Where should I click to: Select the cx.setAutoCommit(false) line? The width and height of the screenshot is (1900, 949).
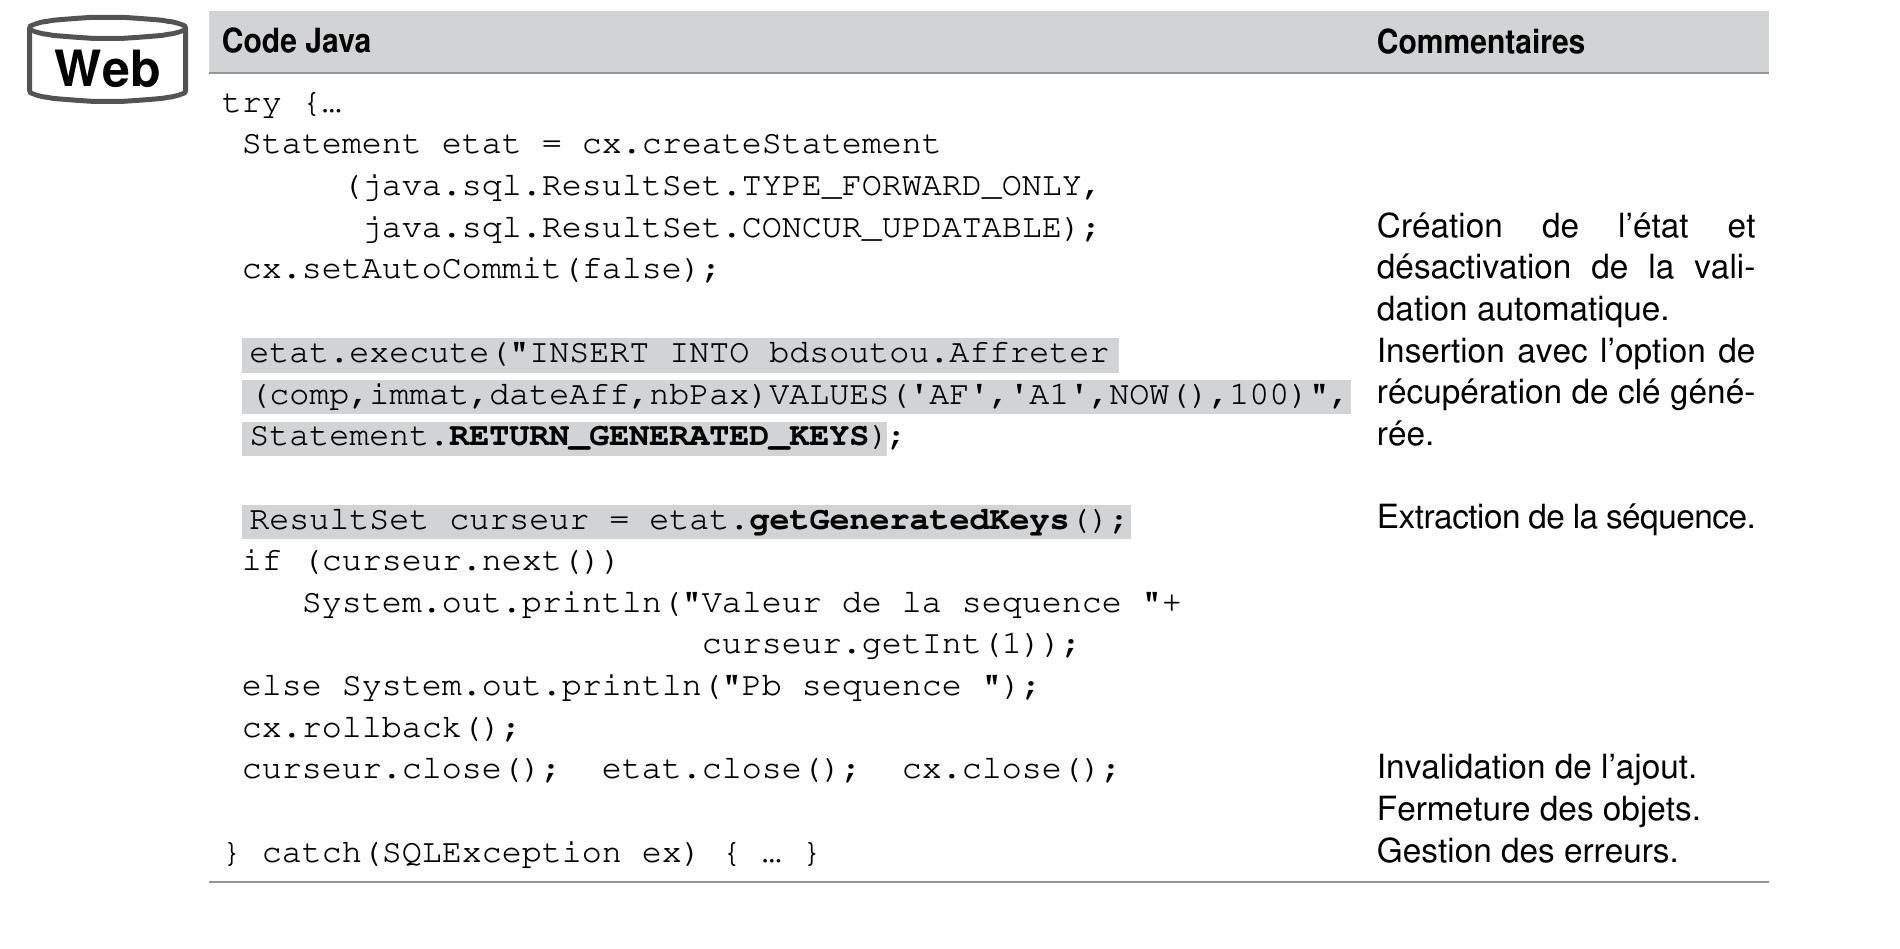pos(480,270)
